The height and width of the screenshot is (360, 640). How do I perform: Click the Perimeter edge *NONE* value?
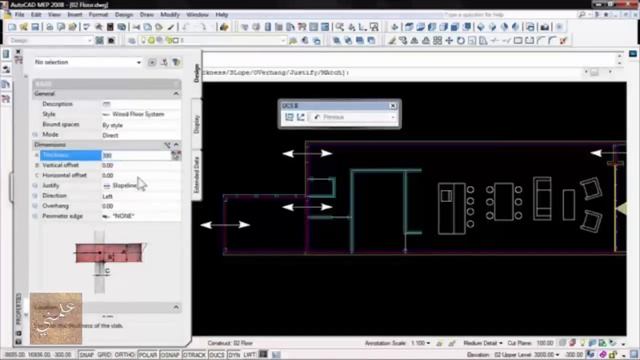tap(123, 216)
